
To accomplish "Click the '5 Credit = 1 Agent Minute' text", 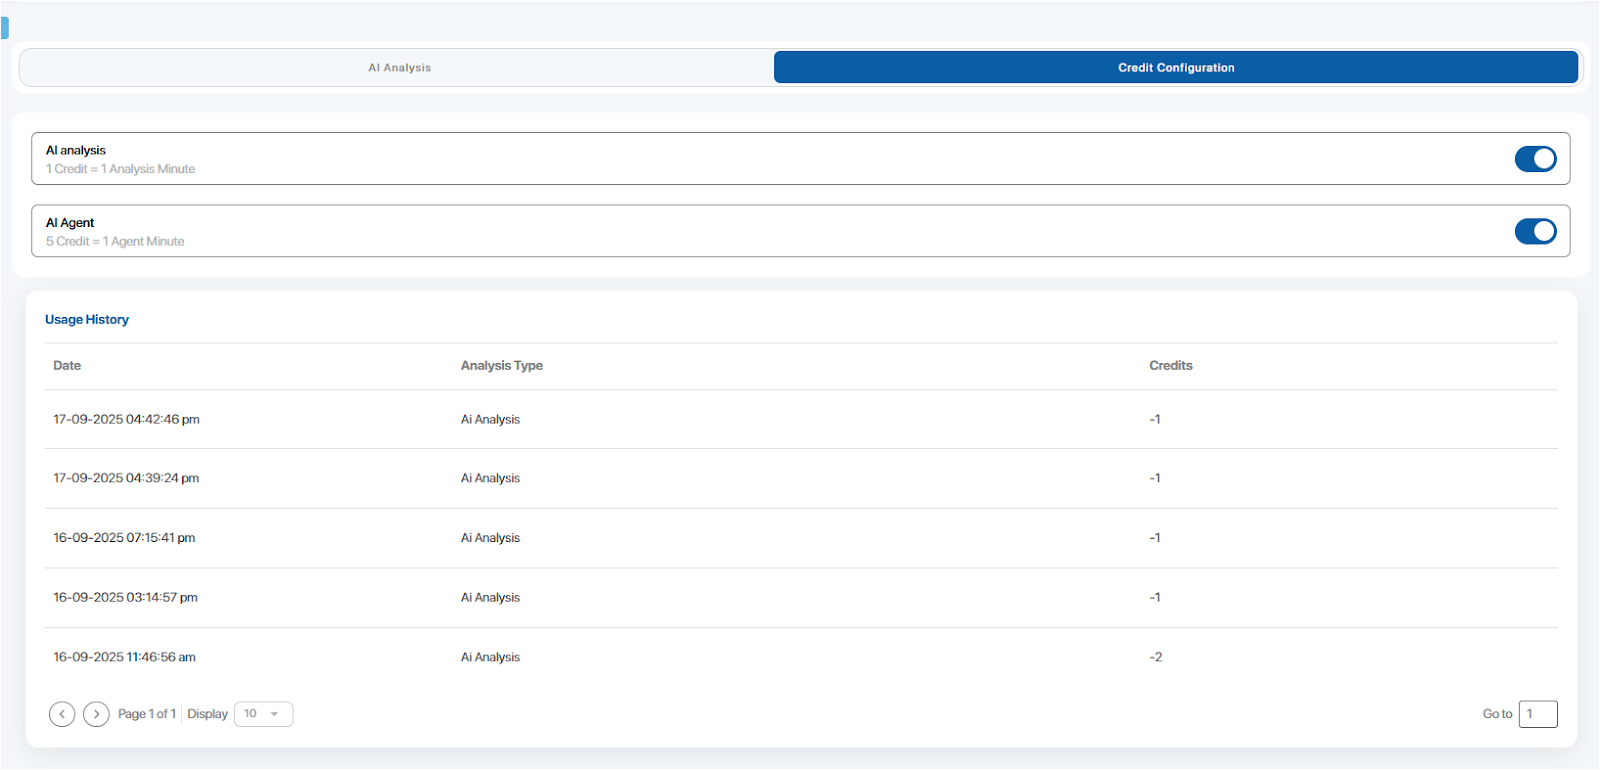I will coord(115,242).
